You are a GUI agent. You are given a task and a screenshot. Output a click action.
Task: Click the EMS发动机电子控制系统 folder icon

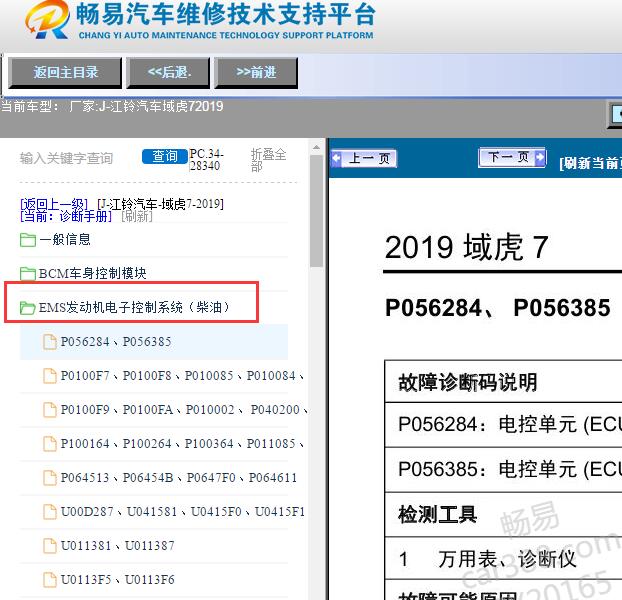coord(28,307)
